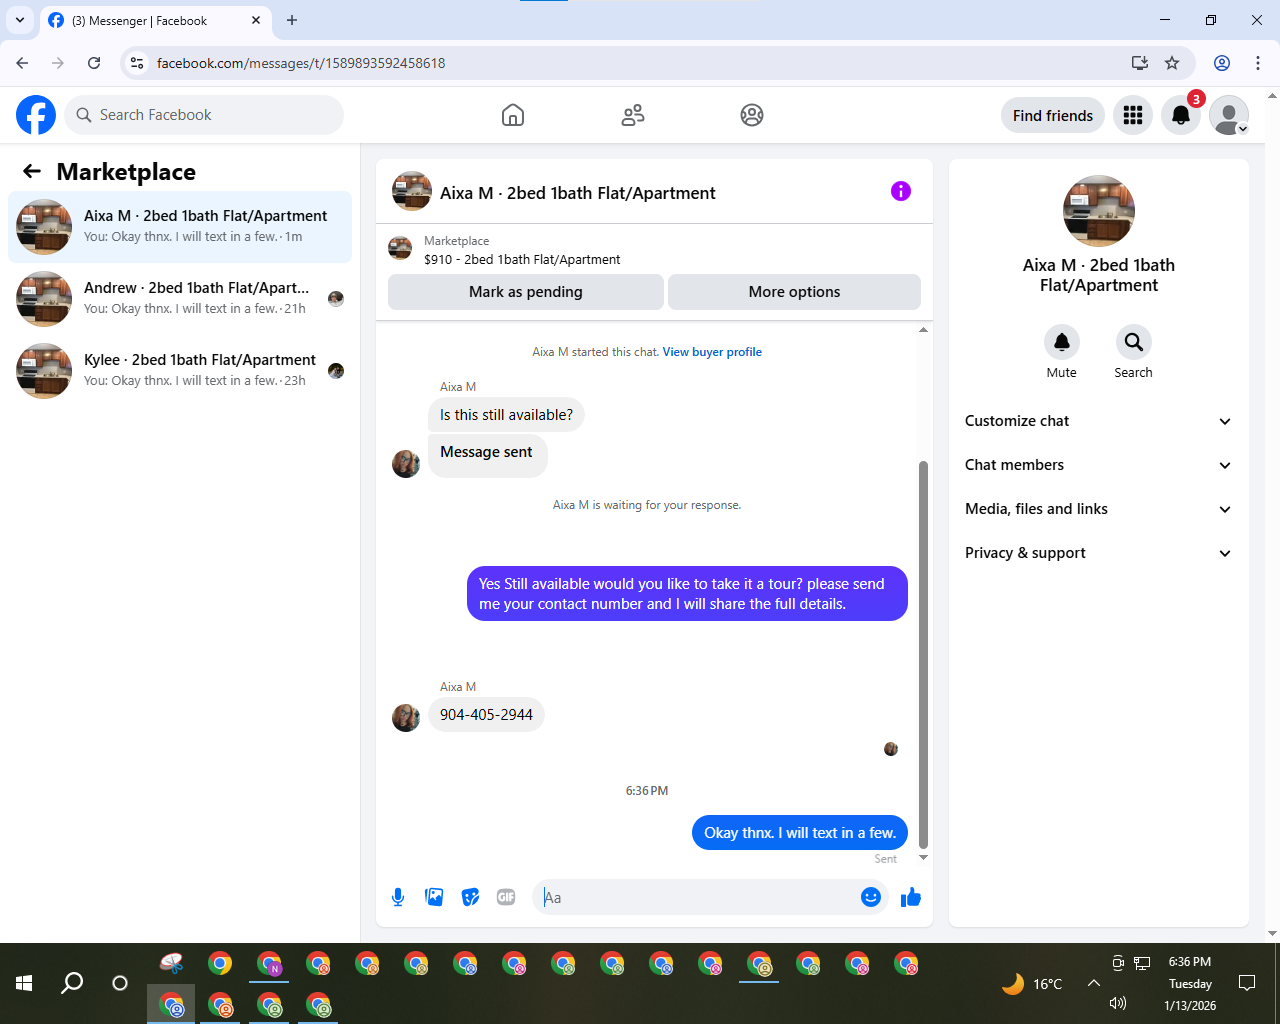The width and height of the screenshot is (1280, 1024).
Task: Open Chrome profile icon in toolbar
Action: tap(1222, 63)
